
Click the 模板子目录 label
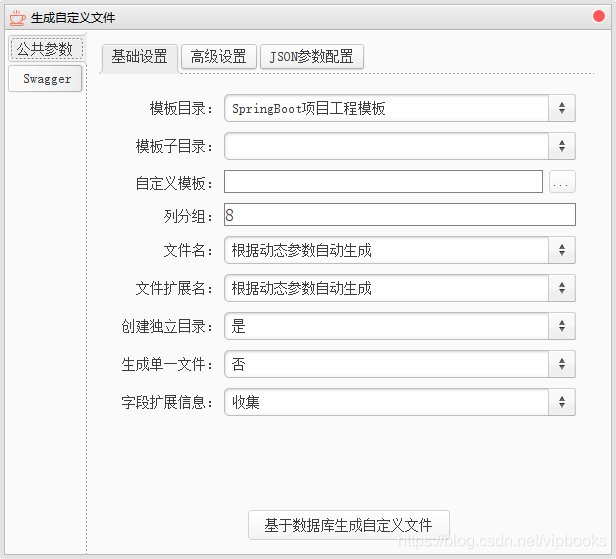[174, 147]
